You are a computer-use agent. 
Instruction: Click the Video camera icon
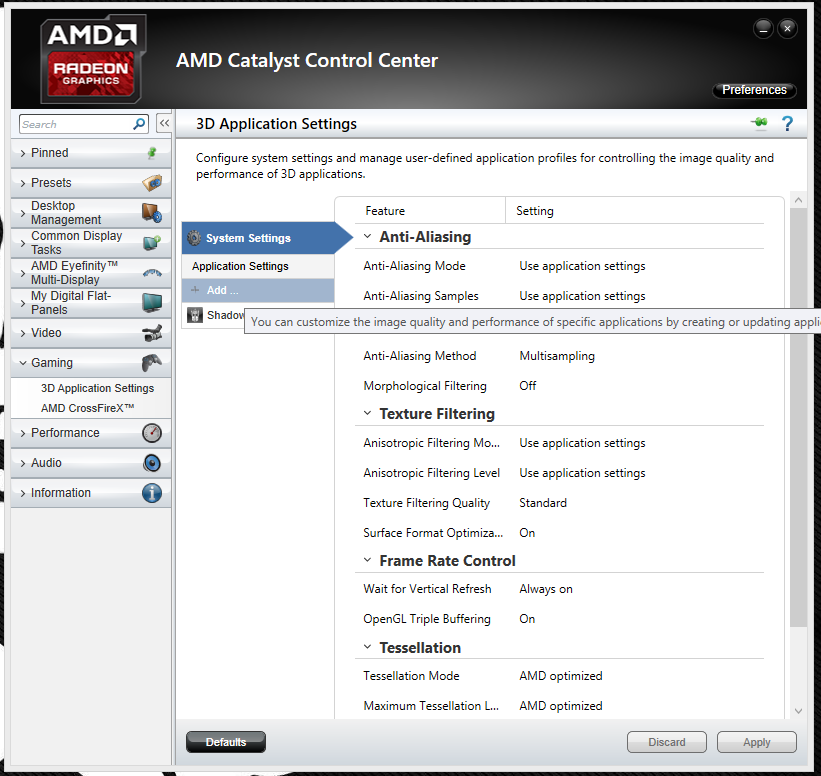point(152,333)
